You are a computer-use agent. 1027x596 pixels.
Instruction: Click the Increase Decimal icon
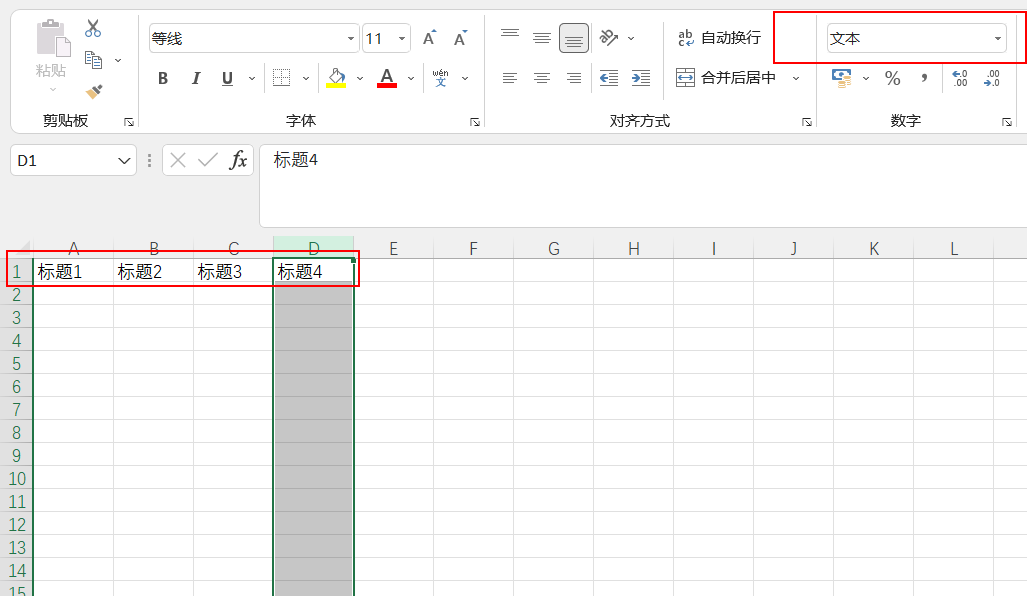click(x=960, y=79)
